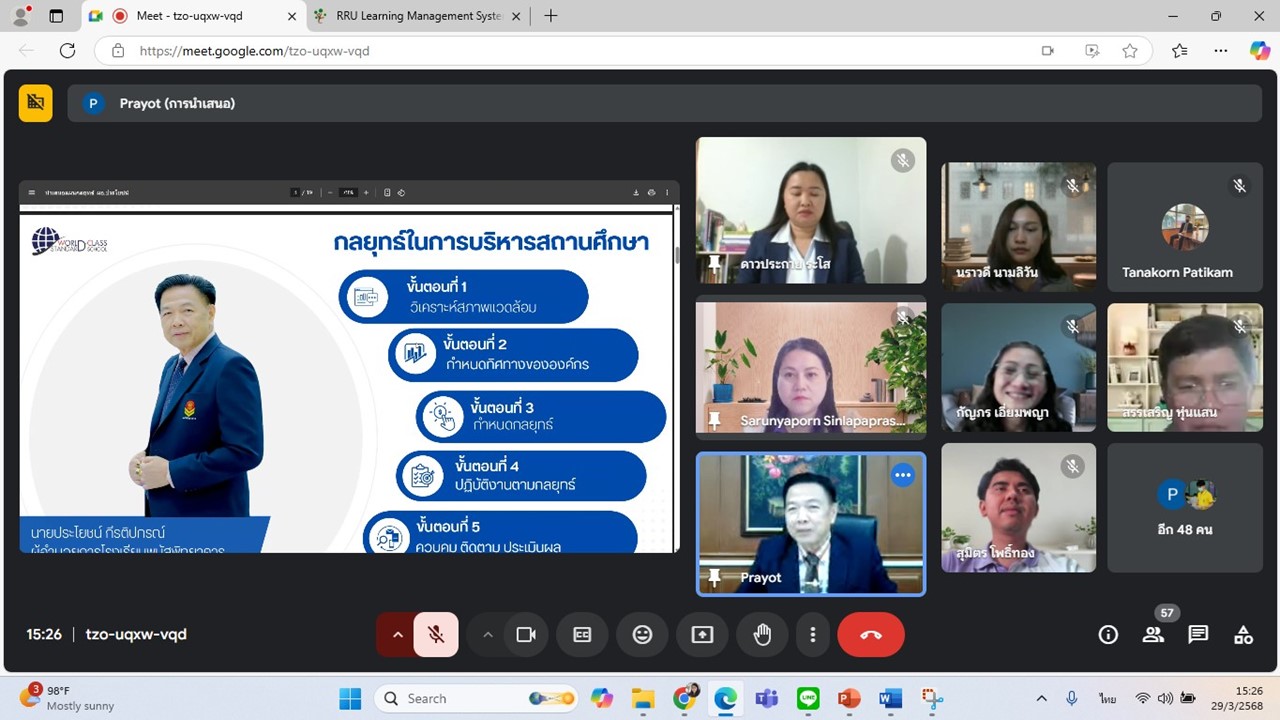Open LINE from the taskbar
The image size is (1280, 720).
808,698
